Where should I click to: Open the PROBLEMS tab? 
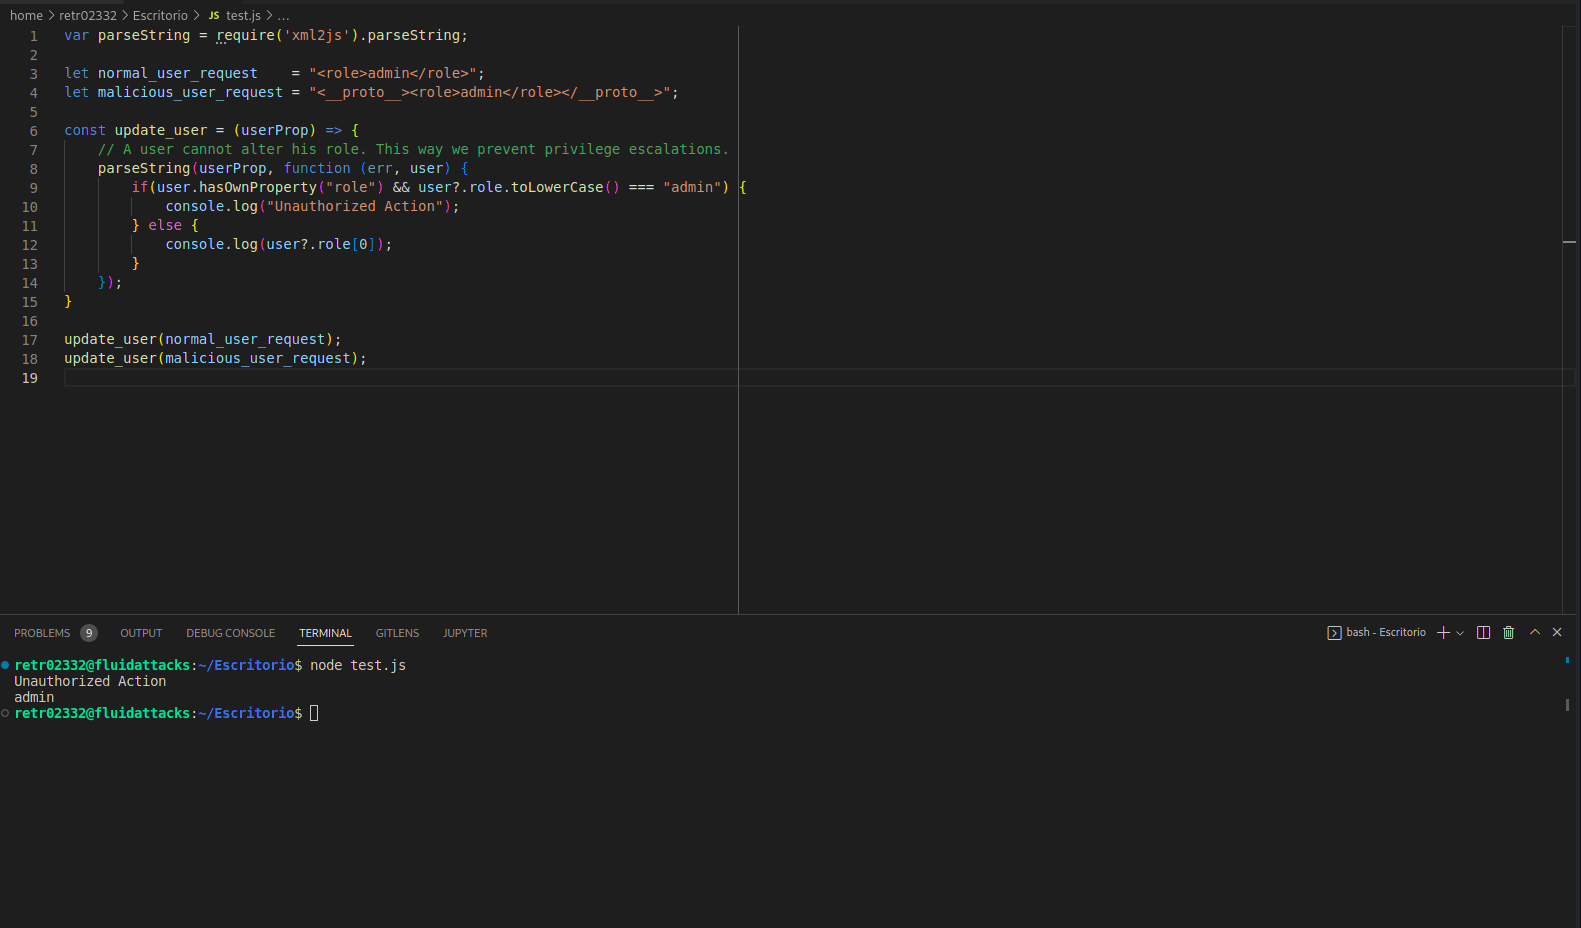(x=42, y=633)
